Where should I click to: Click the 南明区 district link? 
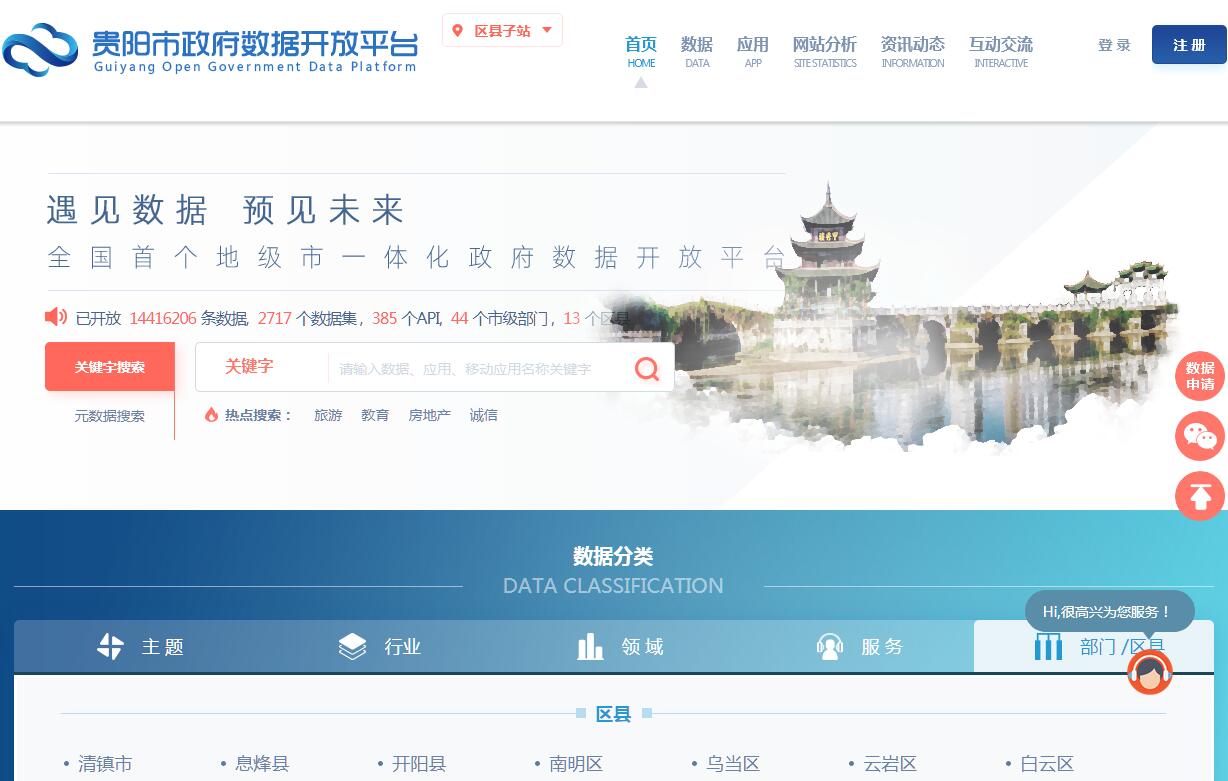coord(576,764)
